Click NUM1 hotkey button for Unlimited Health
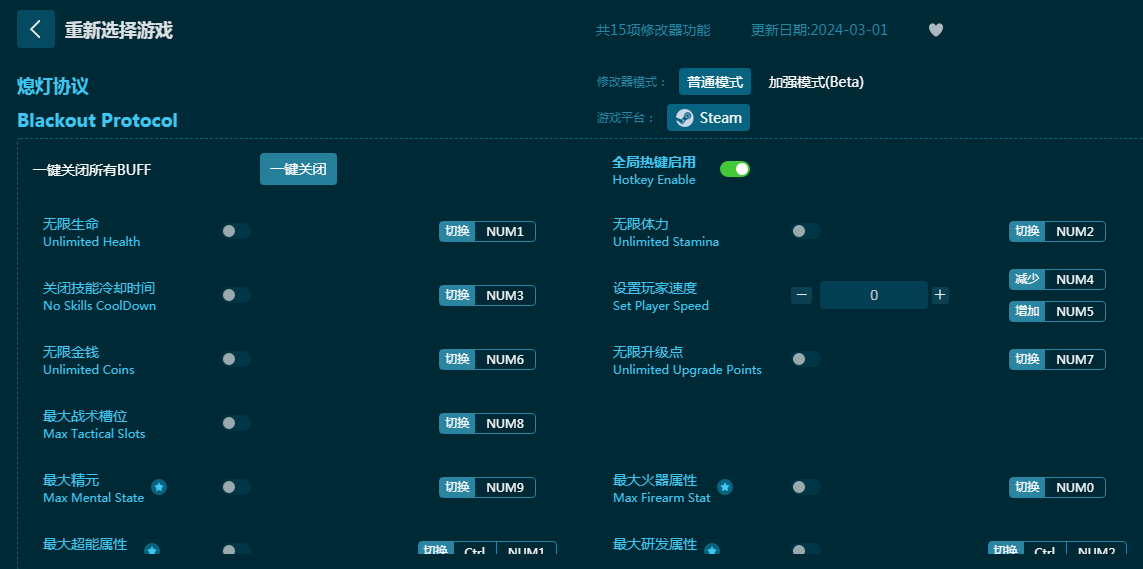 (487, 232)
